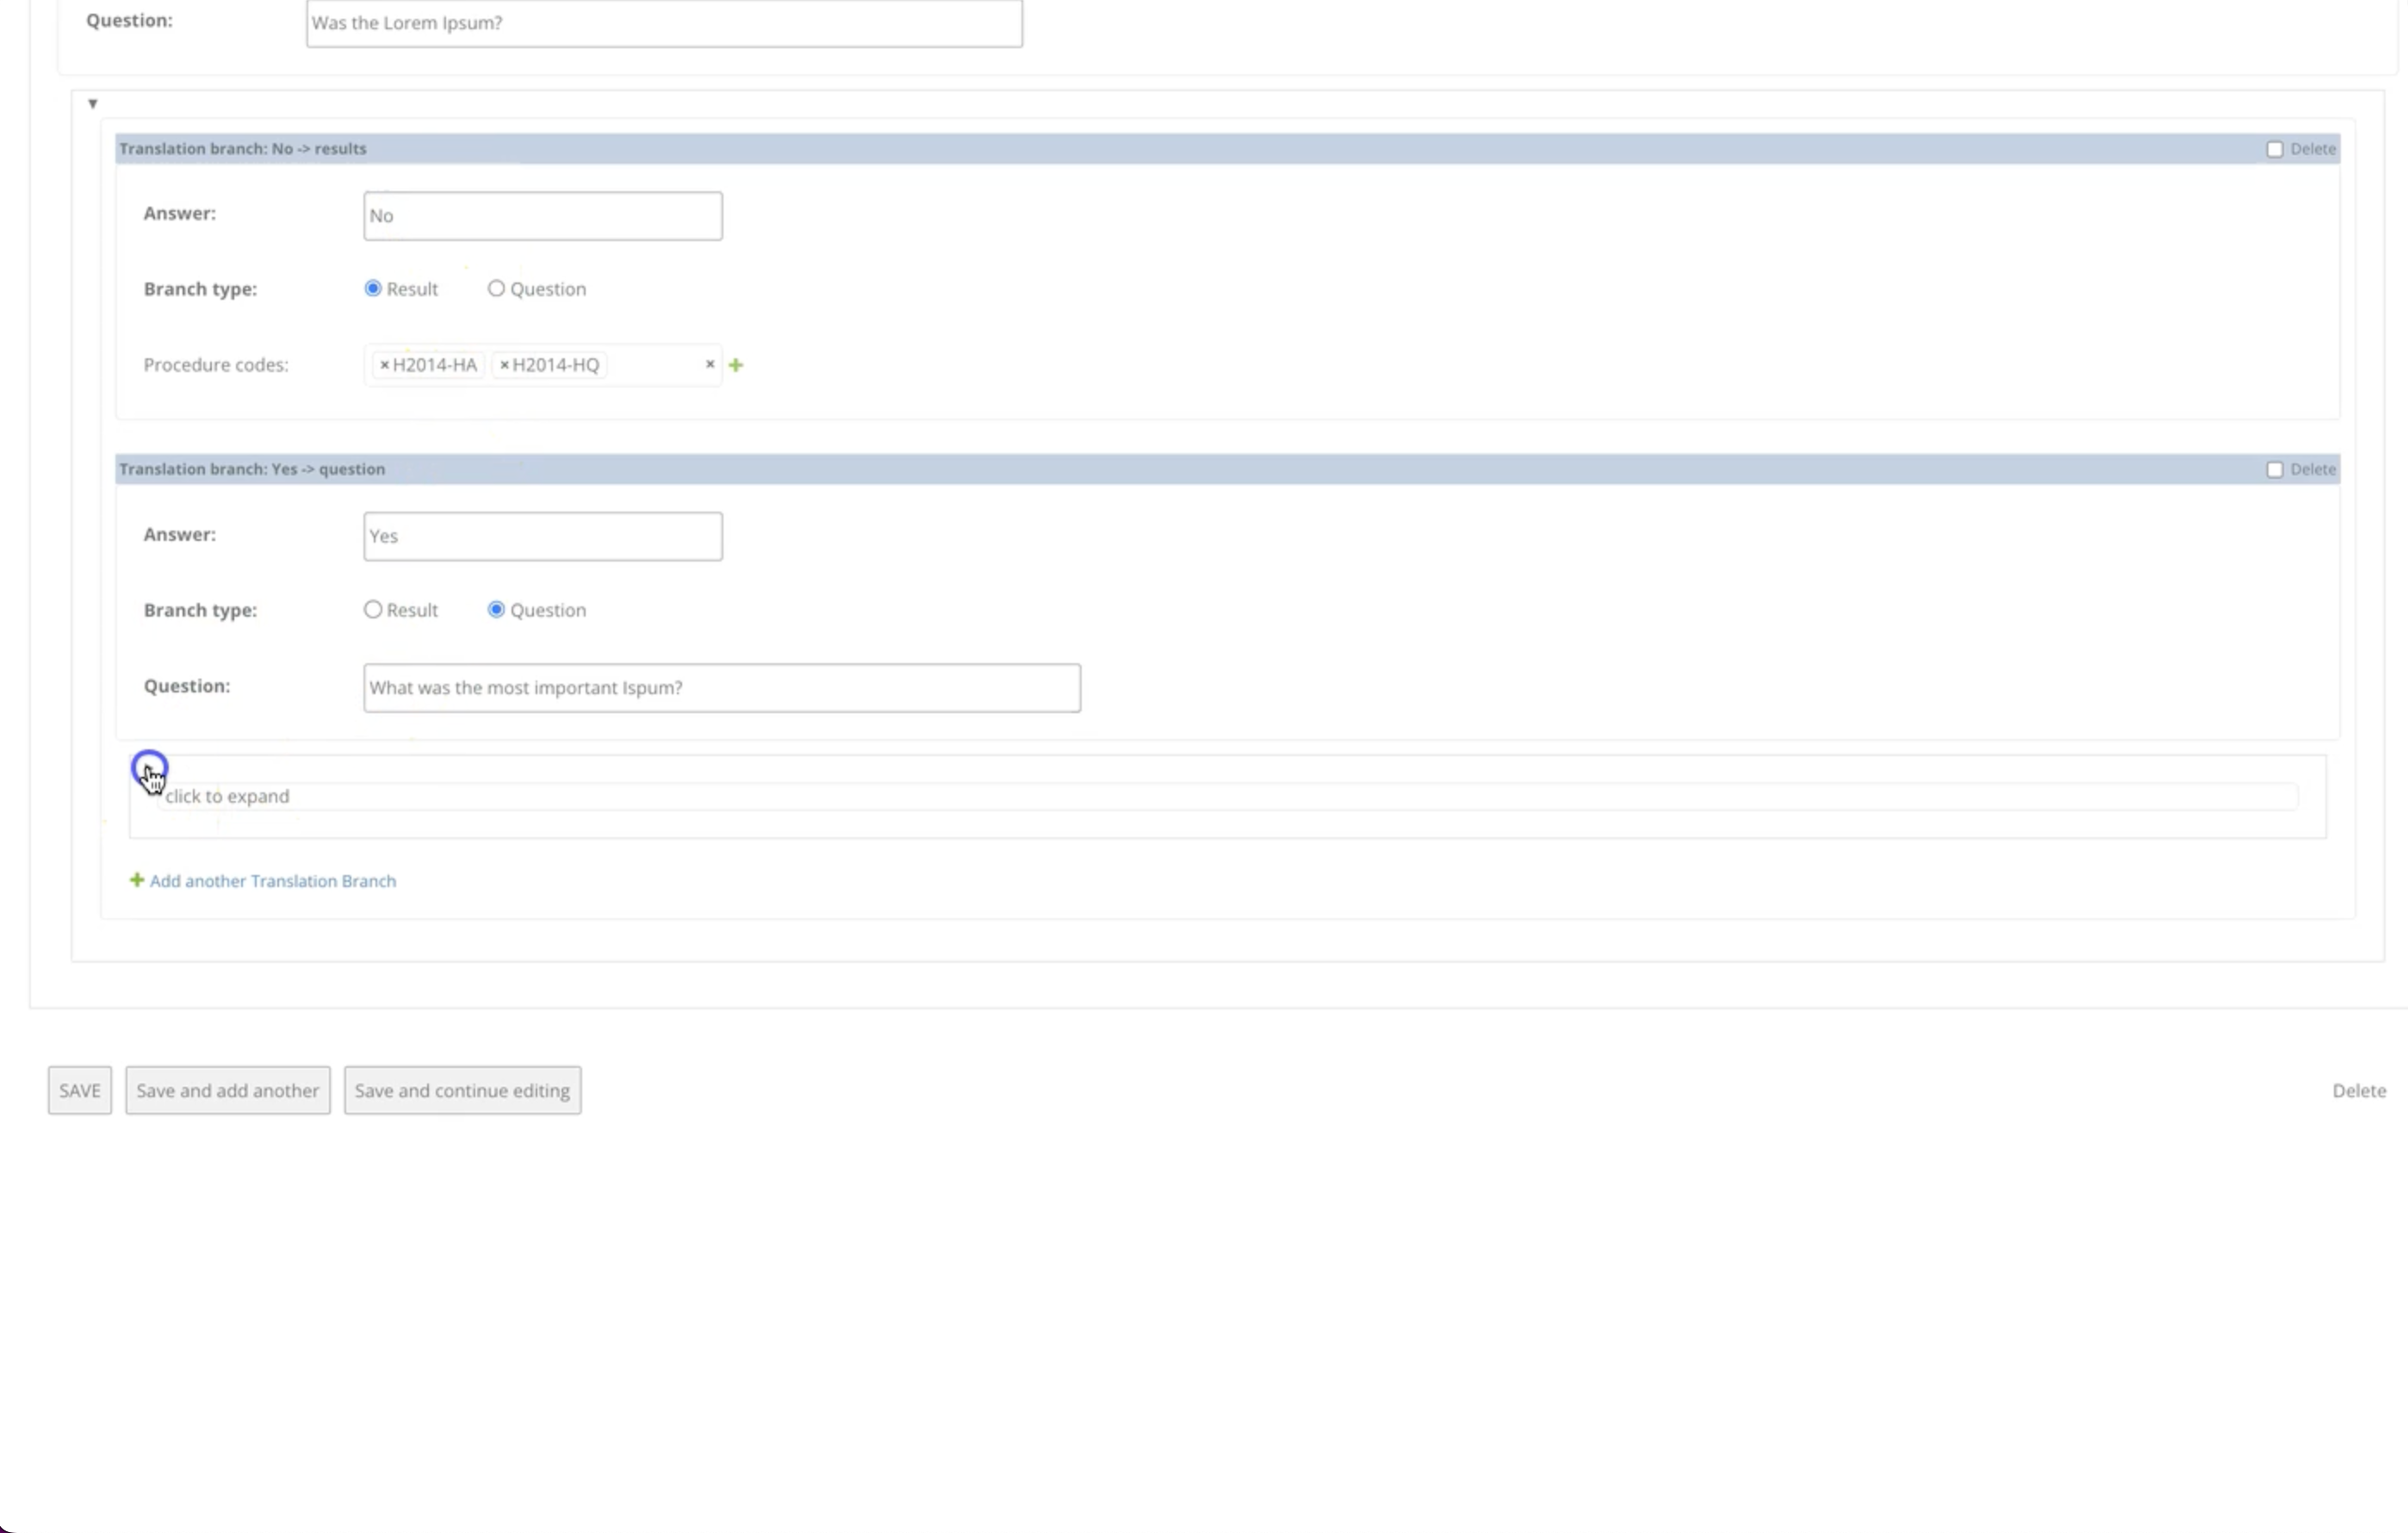This screenshot has width=2408, height=1533.
Task: Clear all procedure codes with x
Action: (x=710, y=364)
